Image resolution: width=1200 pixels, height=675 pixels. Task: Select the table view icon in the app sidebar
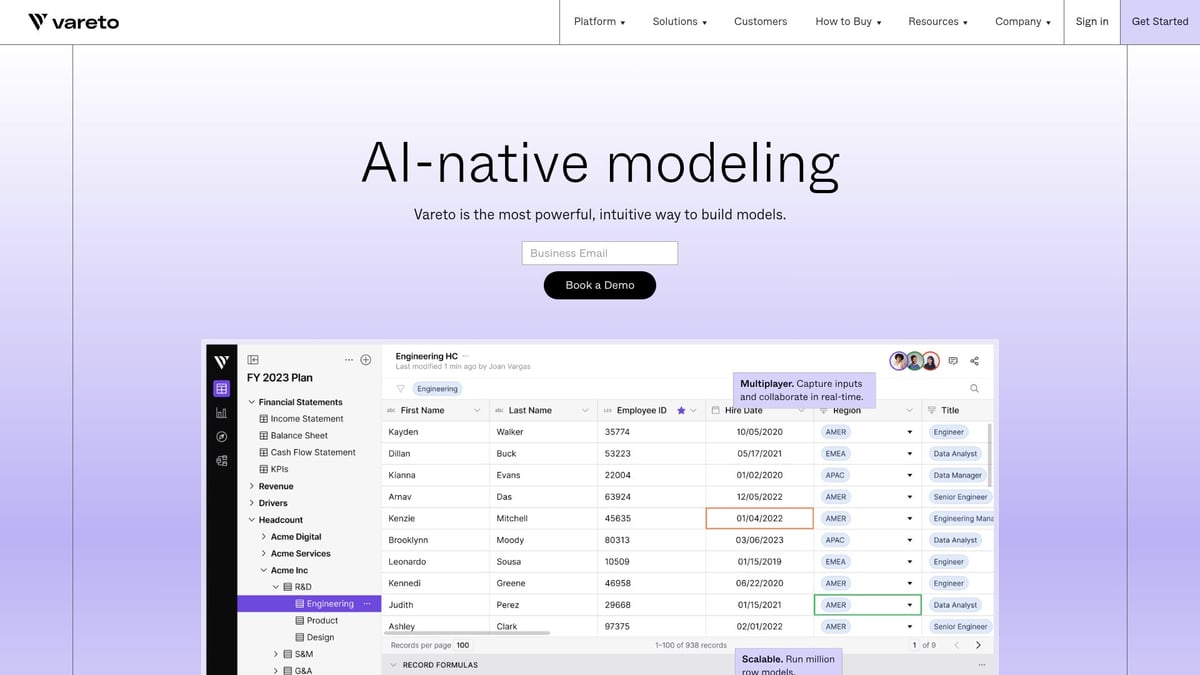[x=222, y=388]
